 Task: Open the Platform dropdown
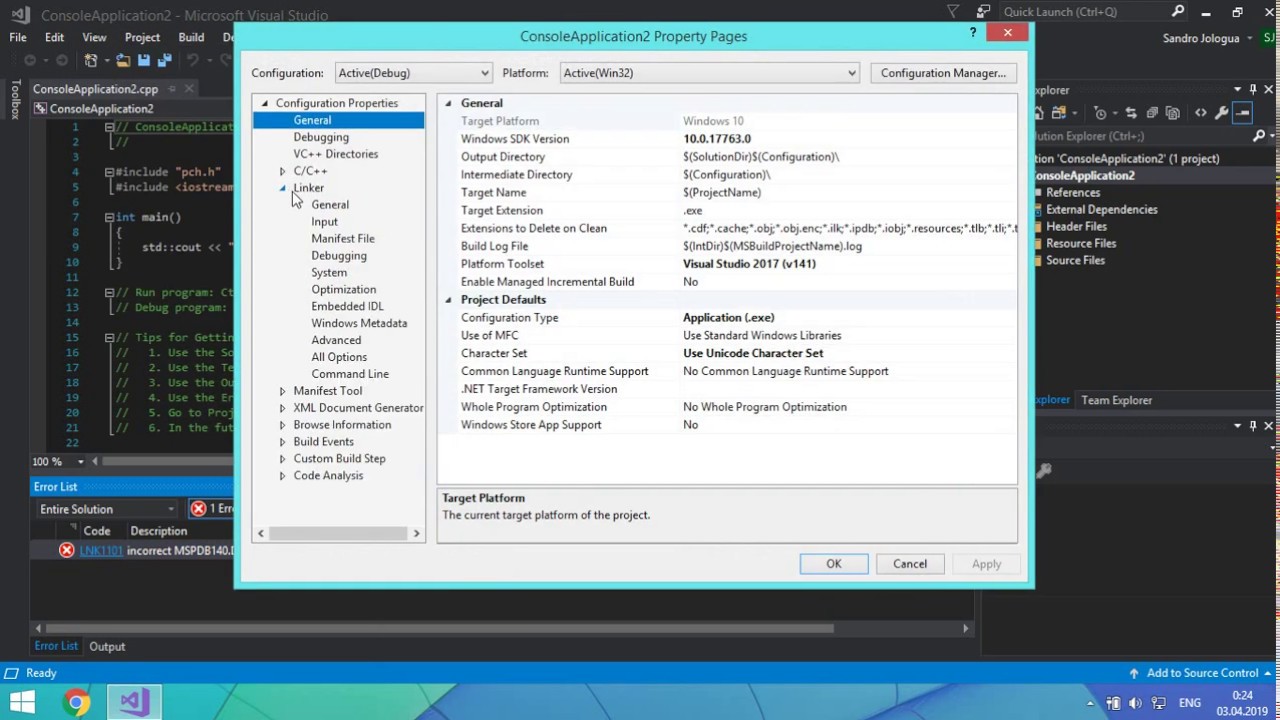click(709, 73)
